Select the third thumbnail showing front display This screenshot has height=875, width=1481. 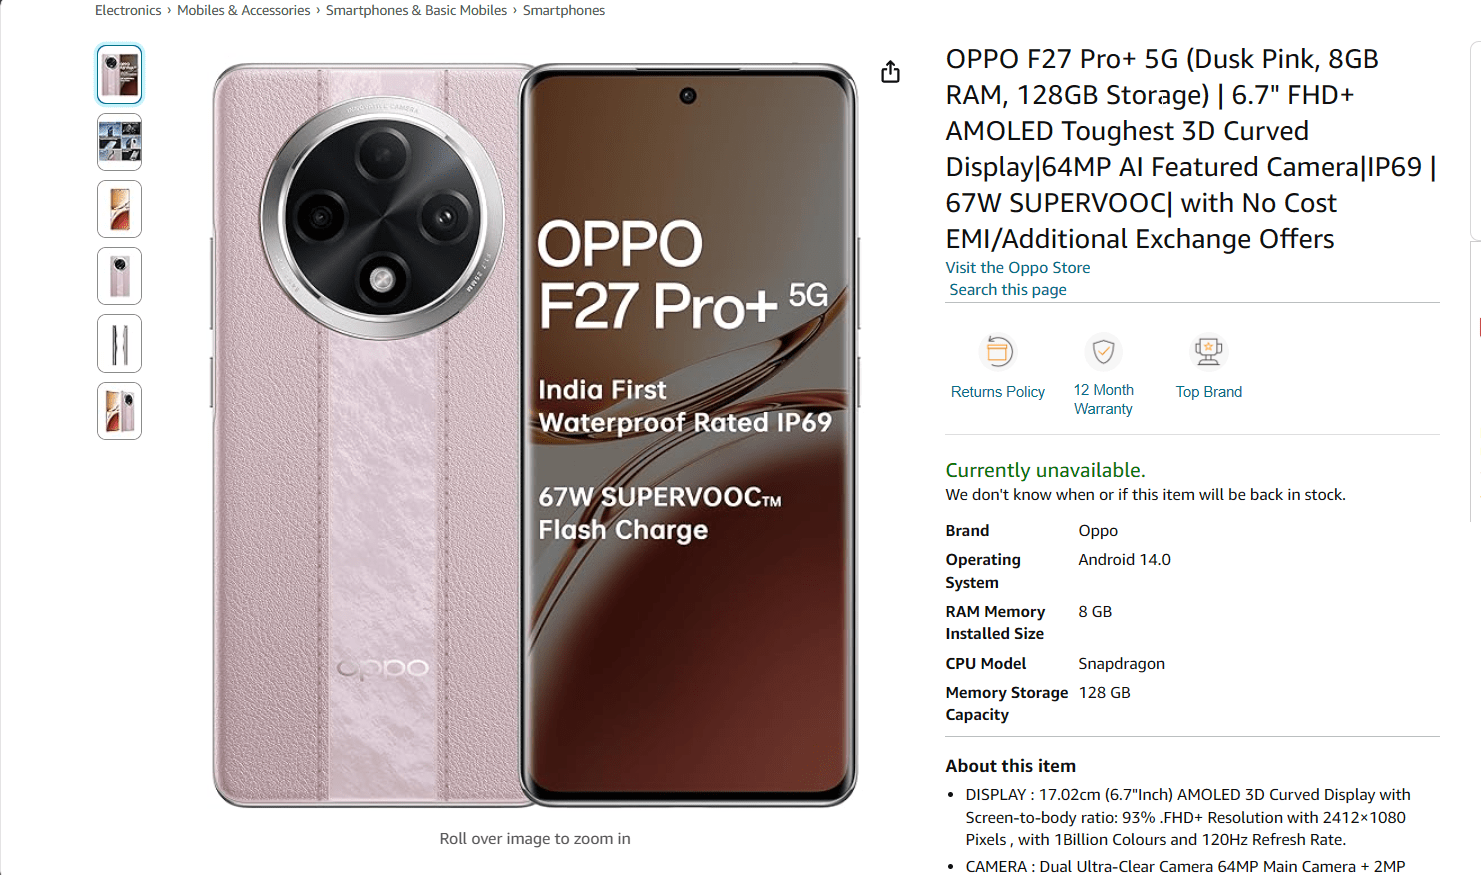click(119, 209)
